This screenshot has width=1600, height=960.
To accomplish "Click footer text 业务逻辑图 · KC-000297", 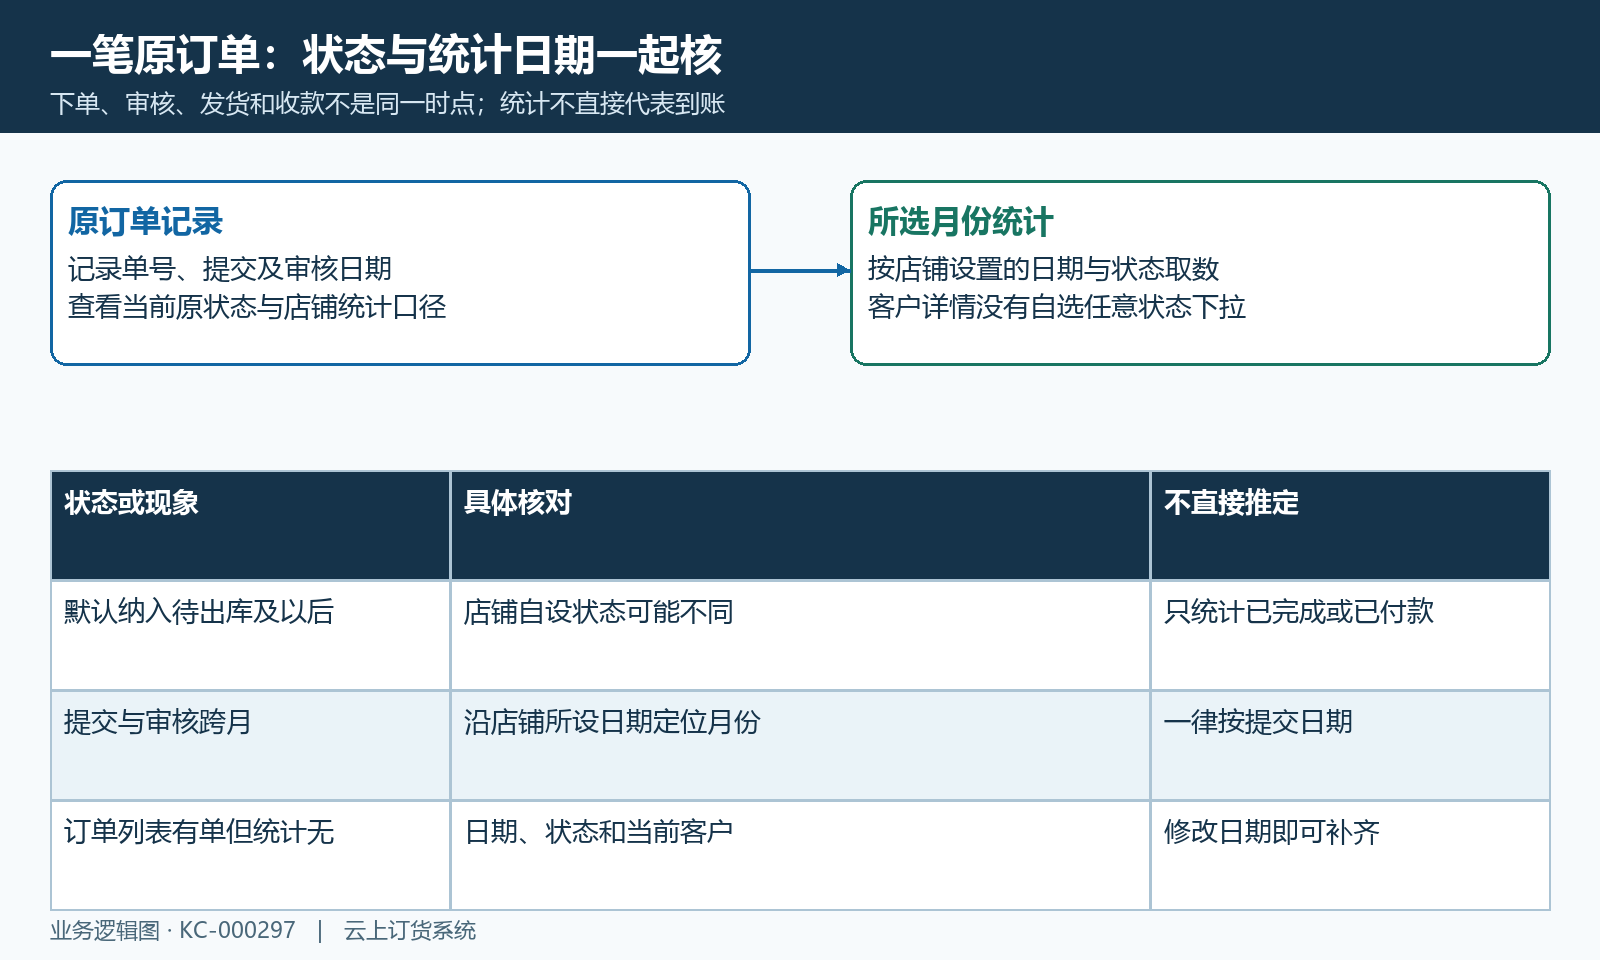I will tap(173, 931).
